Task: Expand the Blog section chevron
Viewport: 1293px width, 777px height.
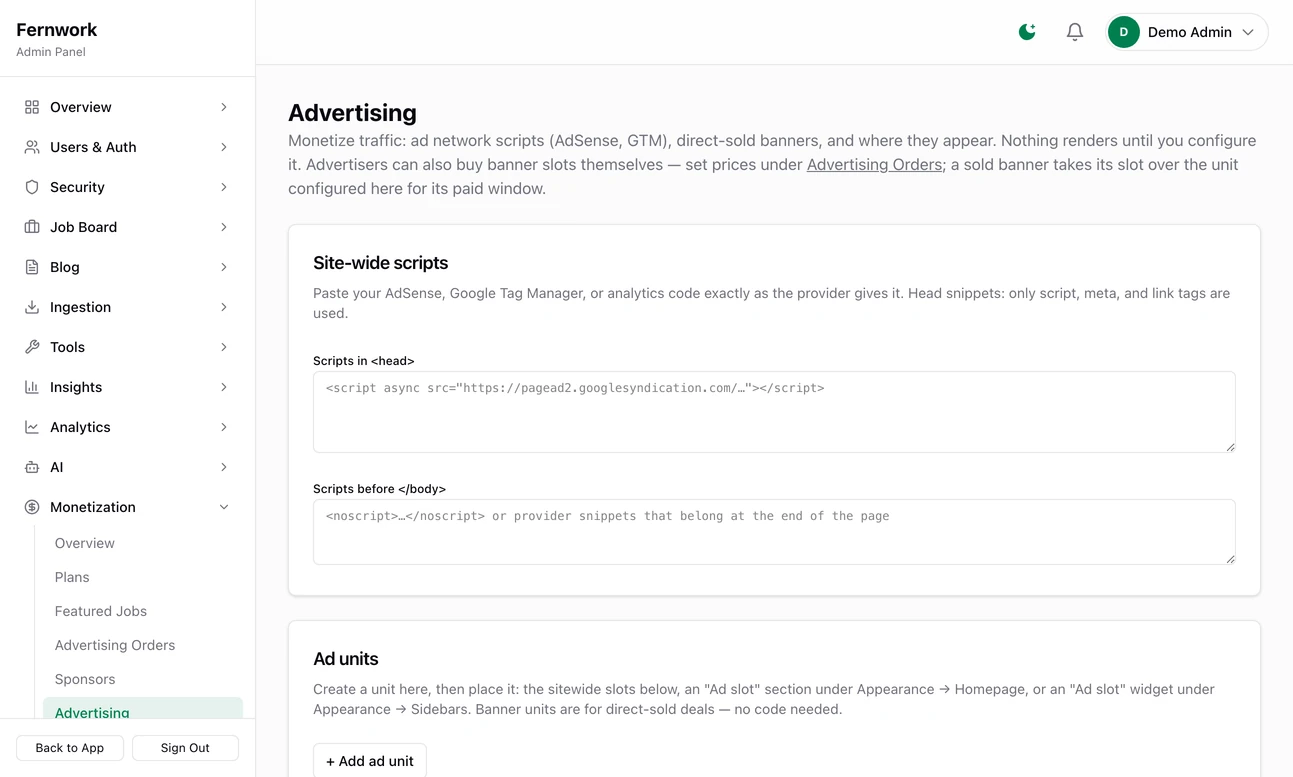Action: click(224, 267)
